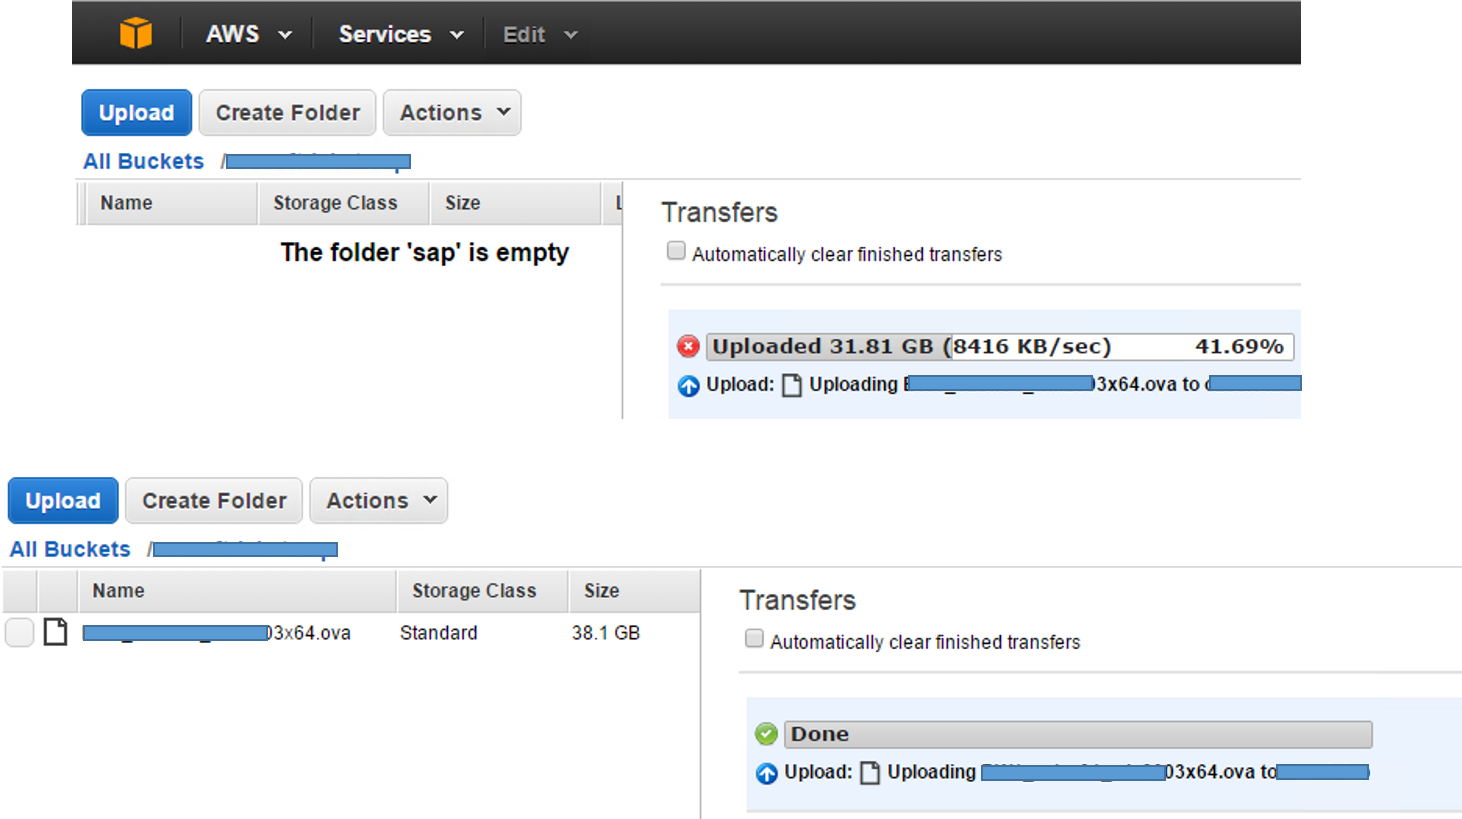Enable Automatically clear finished transfers in the top panel
The height and width of the screenshot is (819, 1462).
point(676,250)
